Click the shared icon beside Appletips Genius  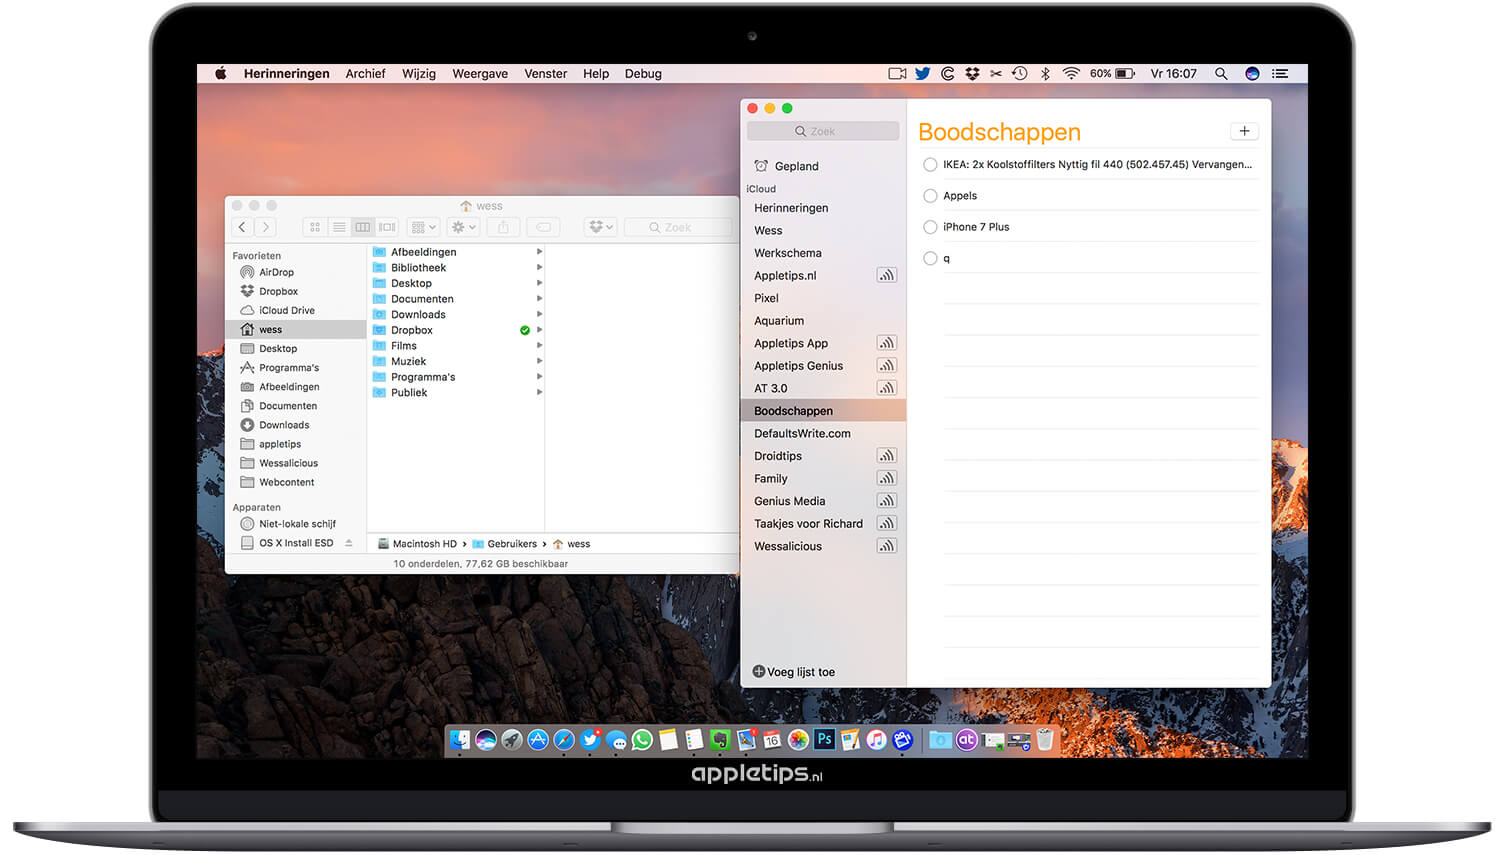coord(886,365)
